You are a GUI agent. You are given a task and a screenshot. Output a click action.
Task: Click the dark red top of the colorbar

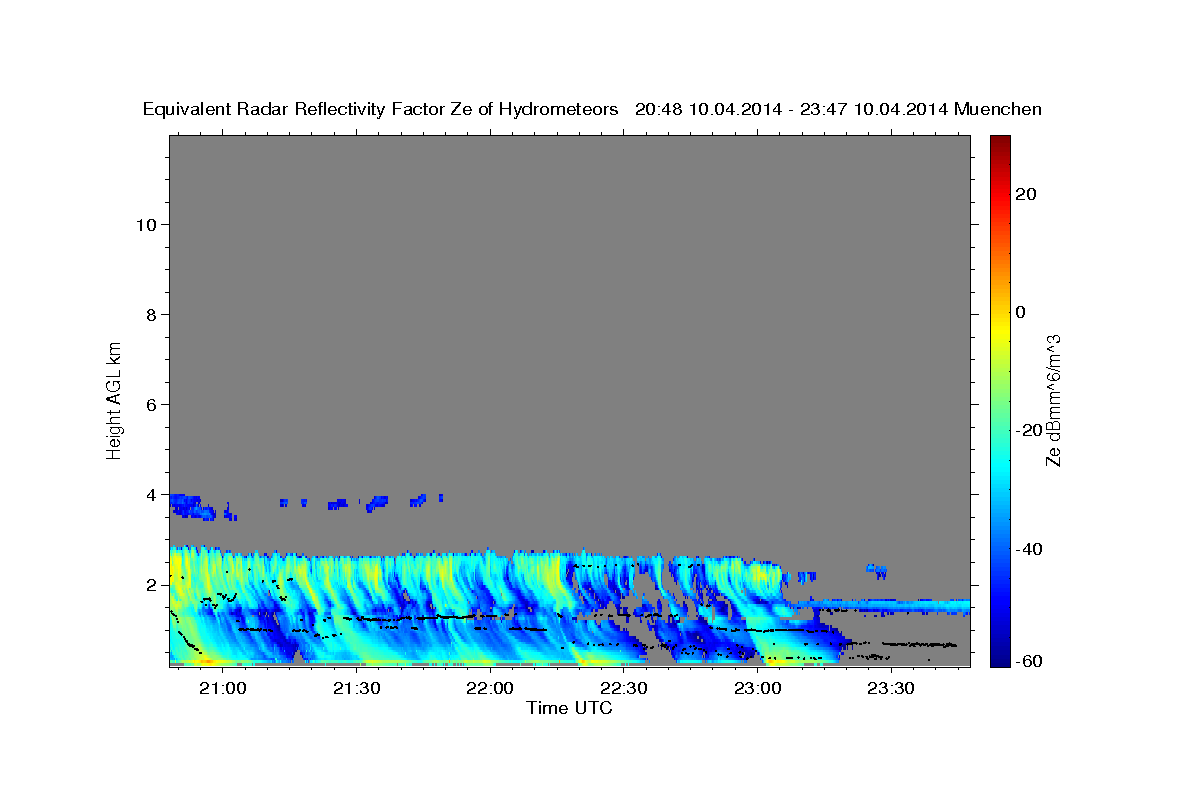pos(999,143)
